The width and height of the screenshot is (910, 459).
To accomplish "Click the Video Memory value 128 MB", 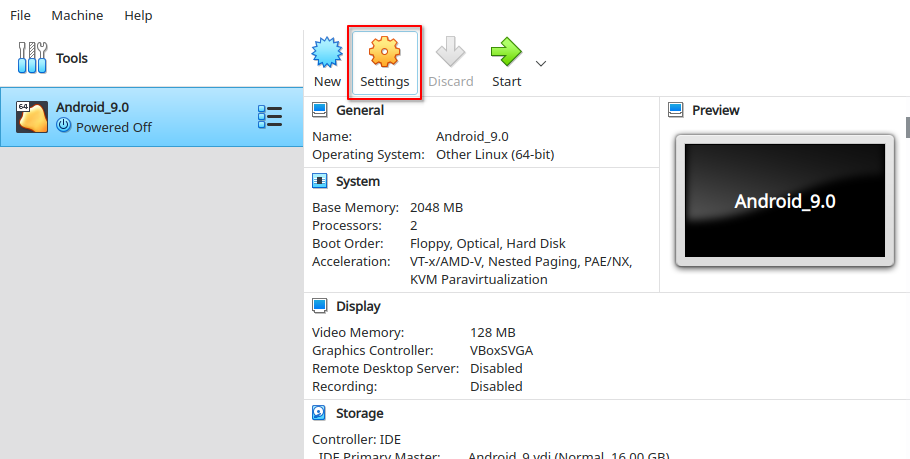I will pos(493,332).
